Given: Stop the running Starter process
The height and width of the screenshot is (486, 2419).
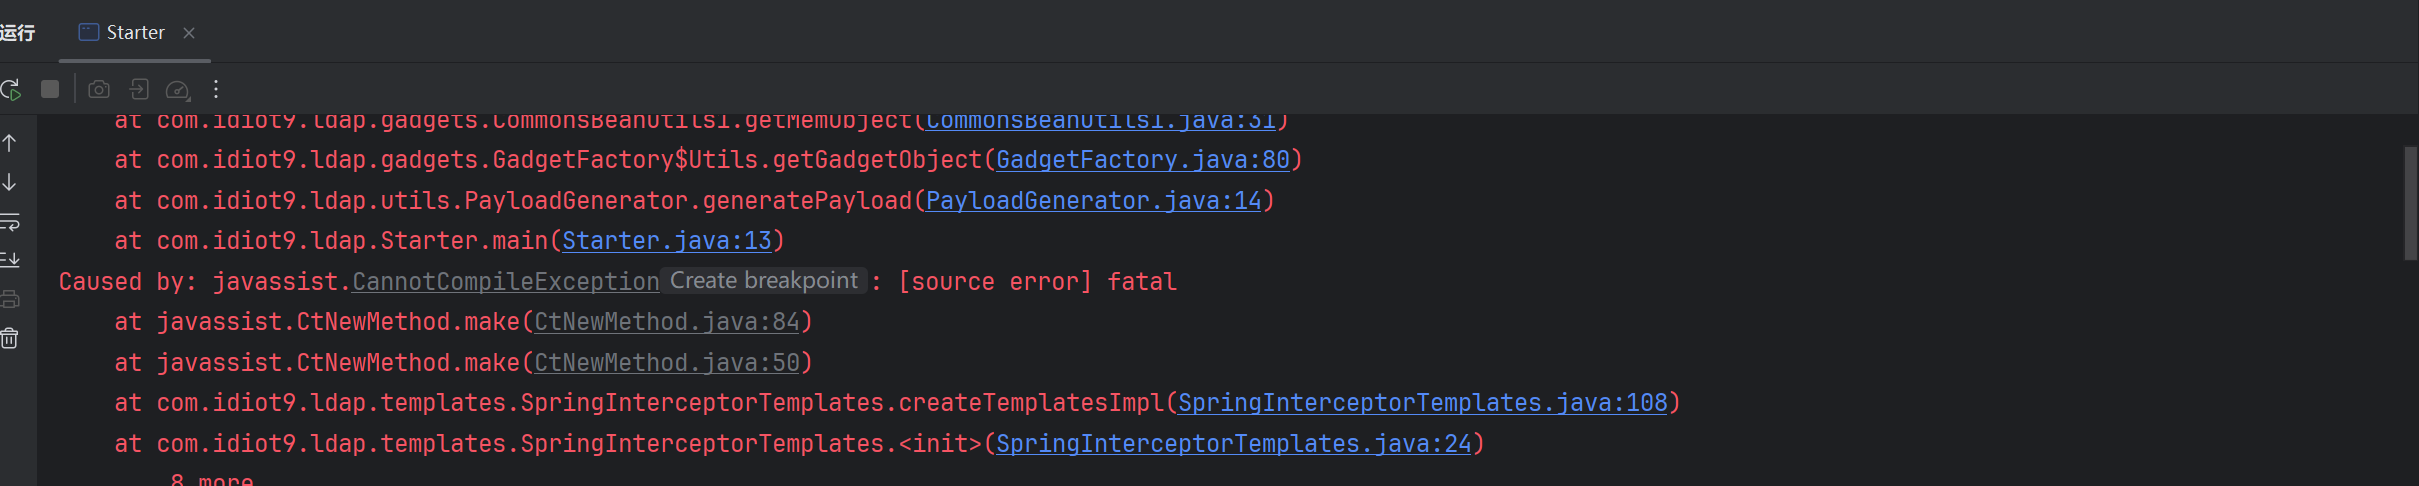Looking at the screenshot, I should 50,90.
